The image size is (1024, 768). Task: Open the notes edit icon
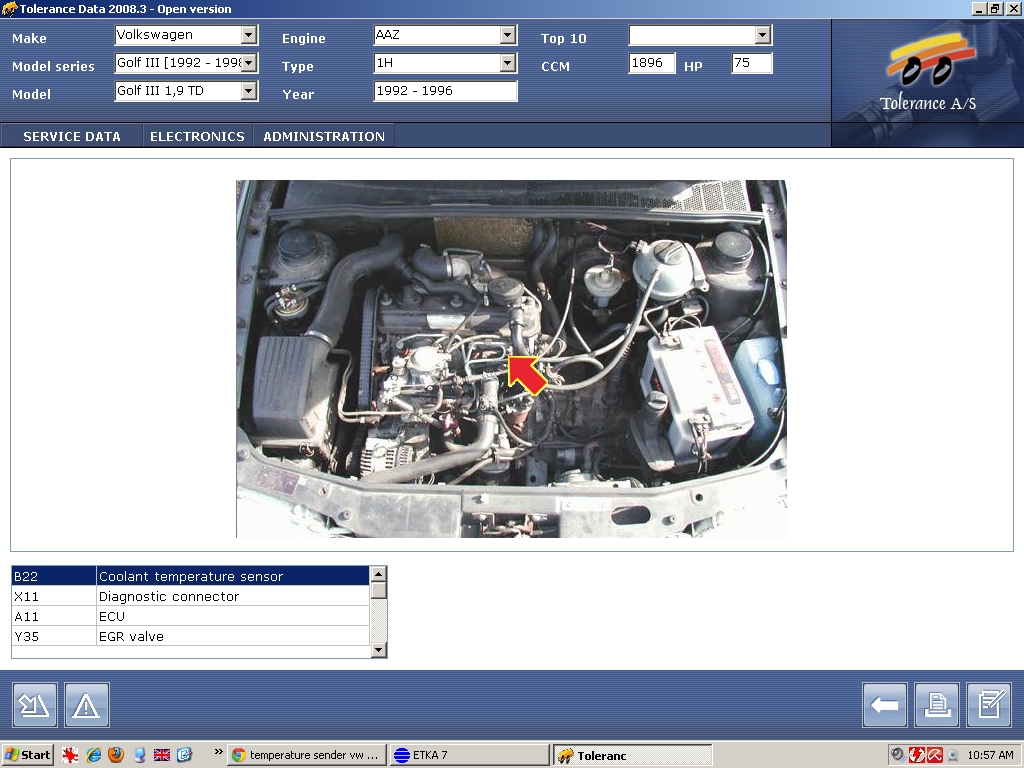point(989,705)
